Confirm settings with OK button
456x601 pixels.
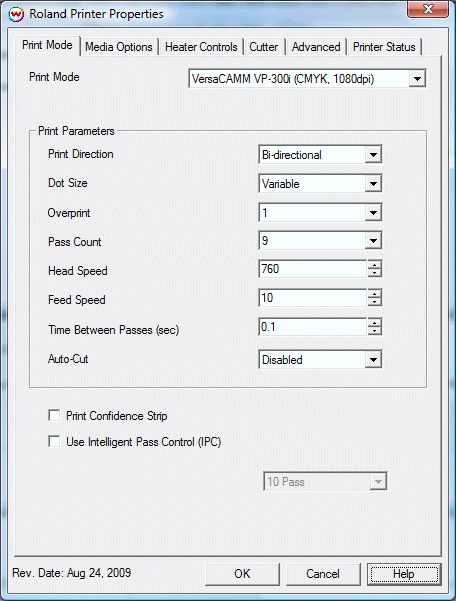[x=242, y=574]
